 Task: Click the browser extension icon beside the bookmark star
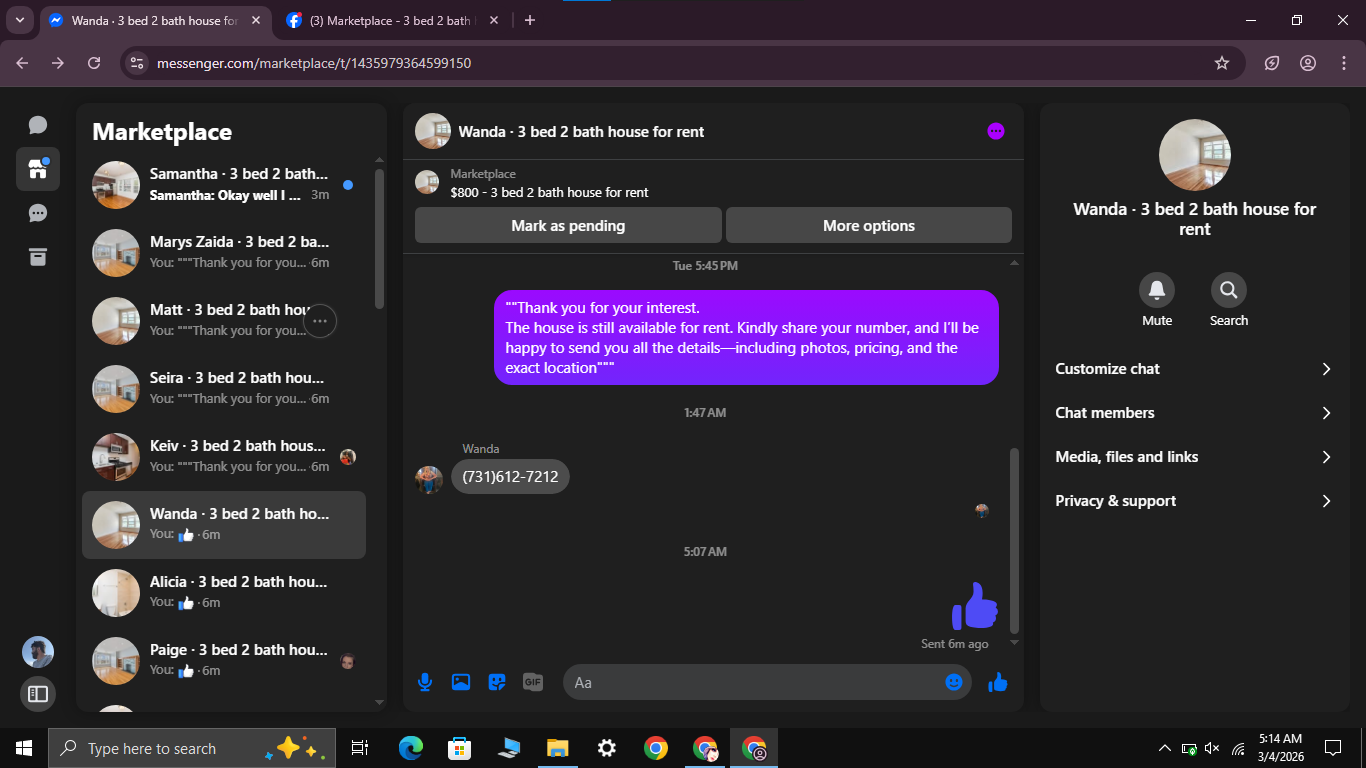coord(1272,63)
